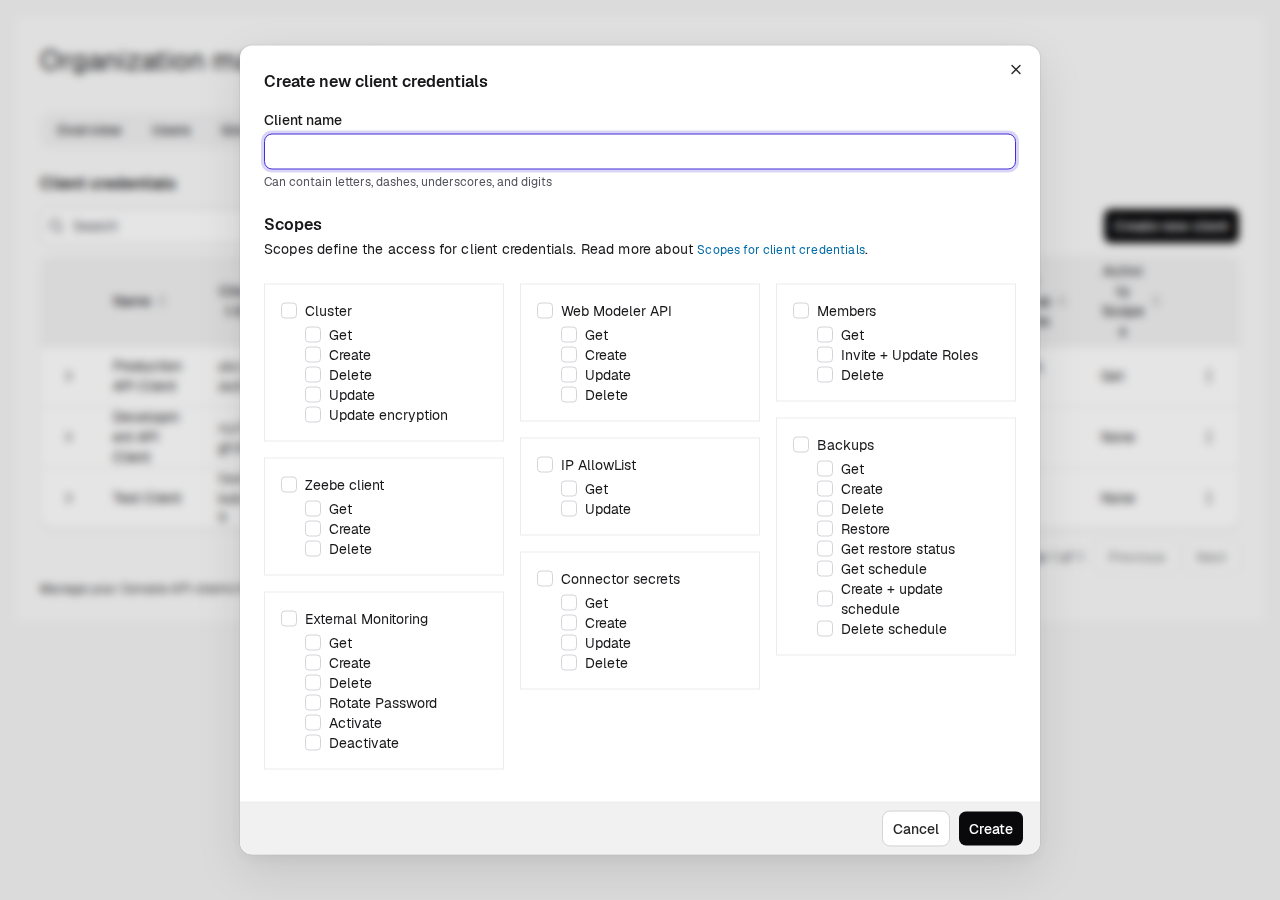Check the Web Modeler API checkbox

545,311
